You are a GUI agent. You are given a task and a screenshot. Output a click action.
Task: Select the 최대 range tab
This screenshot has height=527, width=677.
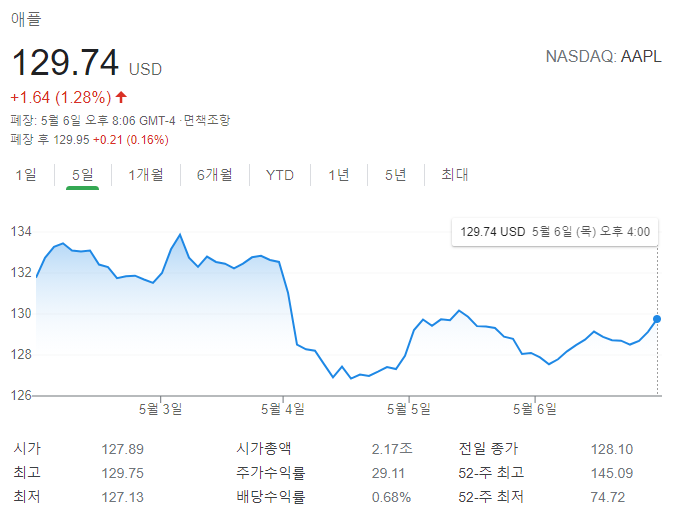[455, 175]
